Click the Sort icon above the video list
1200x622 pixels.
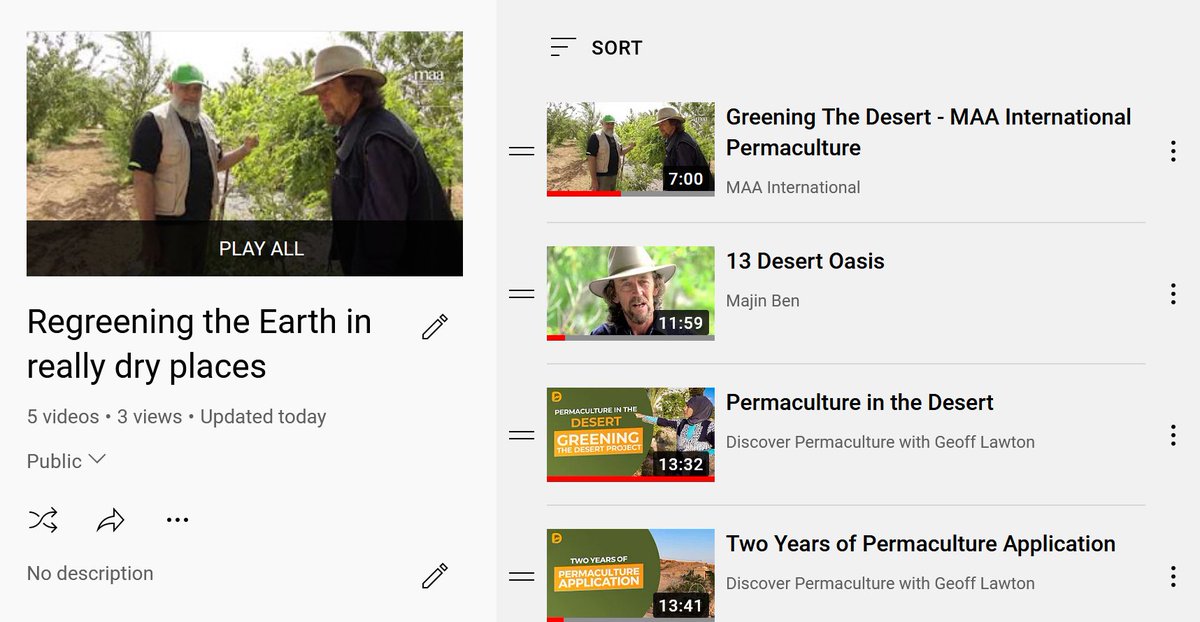pos(563,47)
